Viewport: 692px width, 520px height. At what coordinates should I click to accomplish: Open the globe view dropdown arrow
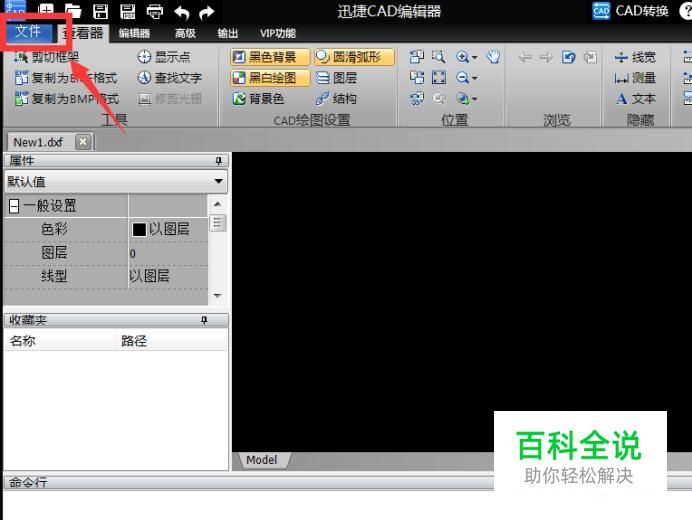(x=474, y=99)
